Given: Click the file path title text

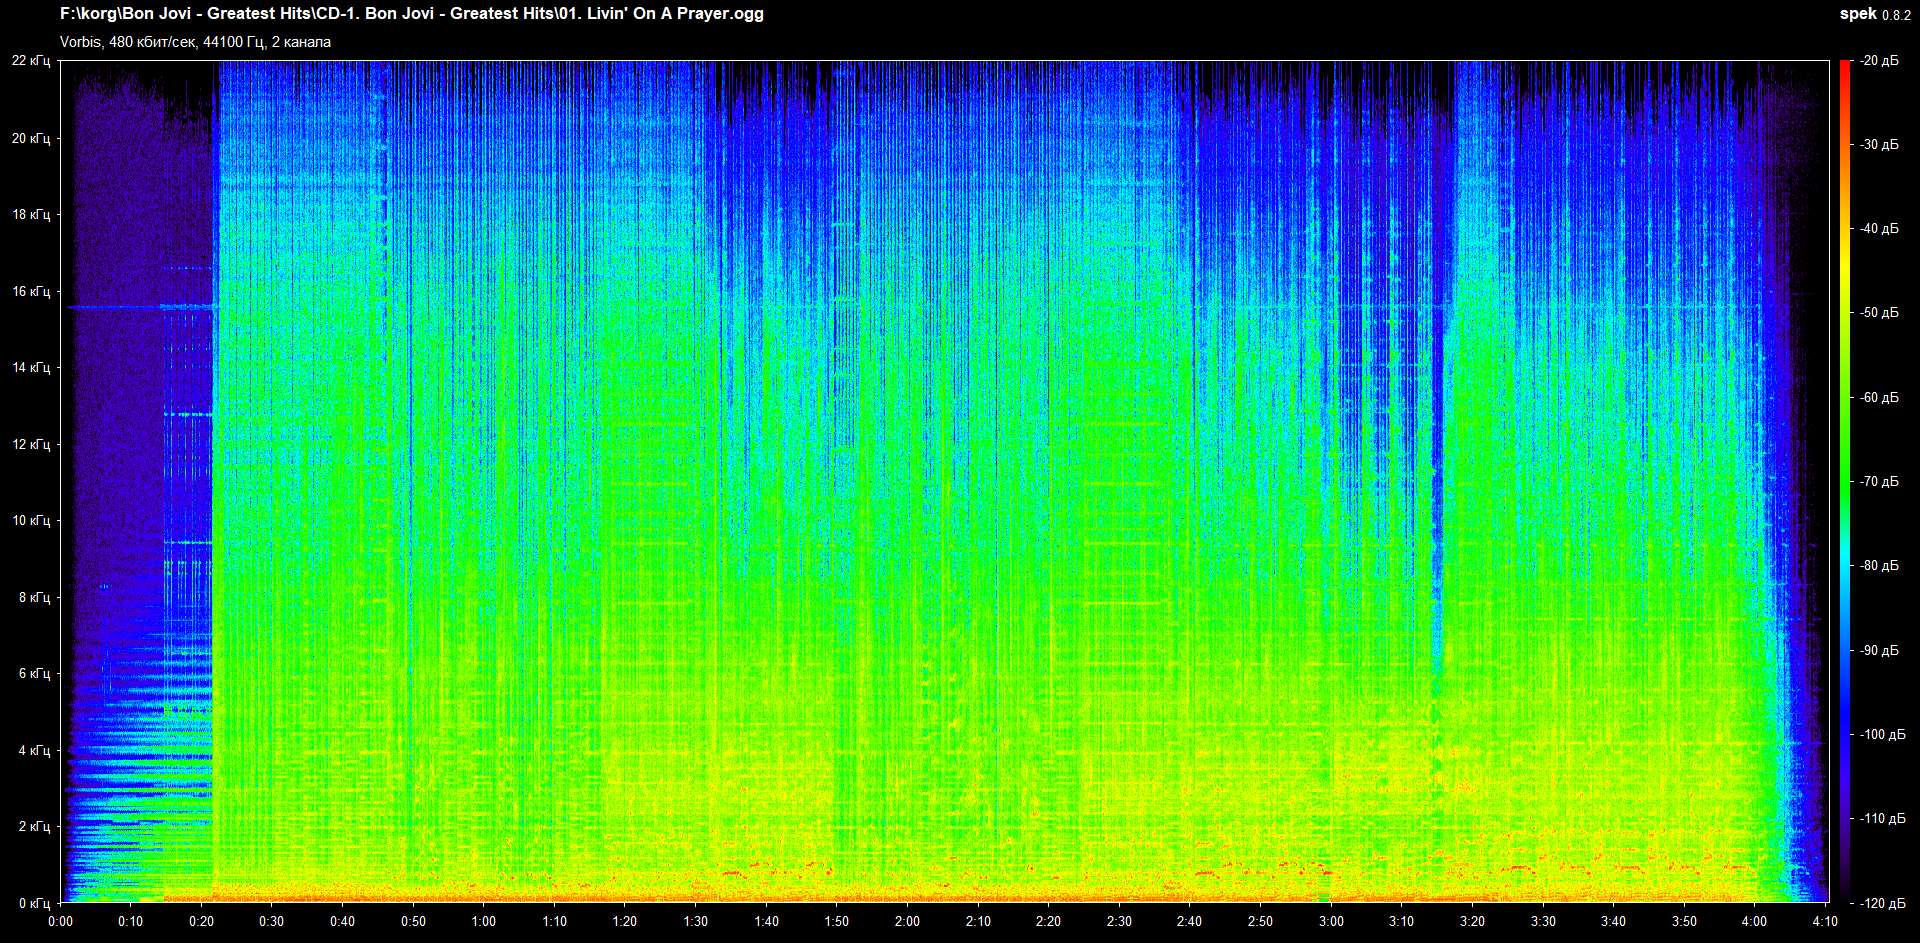Looking at the screenshot, I should (x=411, y=14).
